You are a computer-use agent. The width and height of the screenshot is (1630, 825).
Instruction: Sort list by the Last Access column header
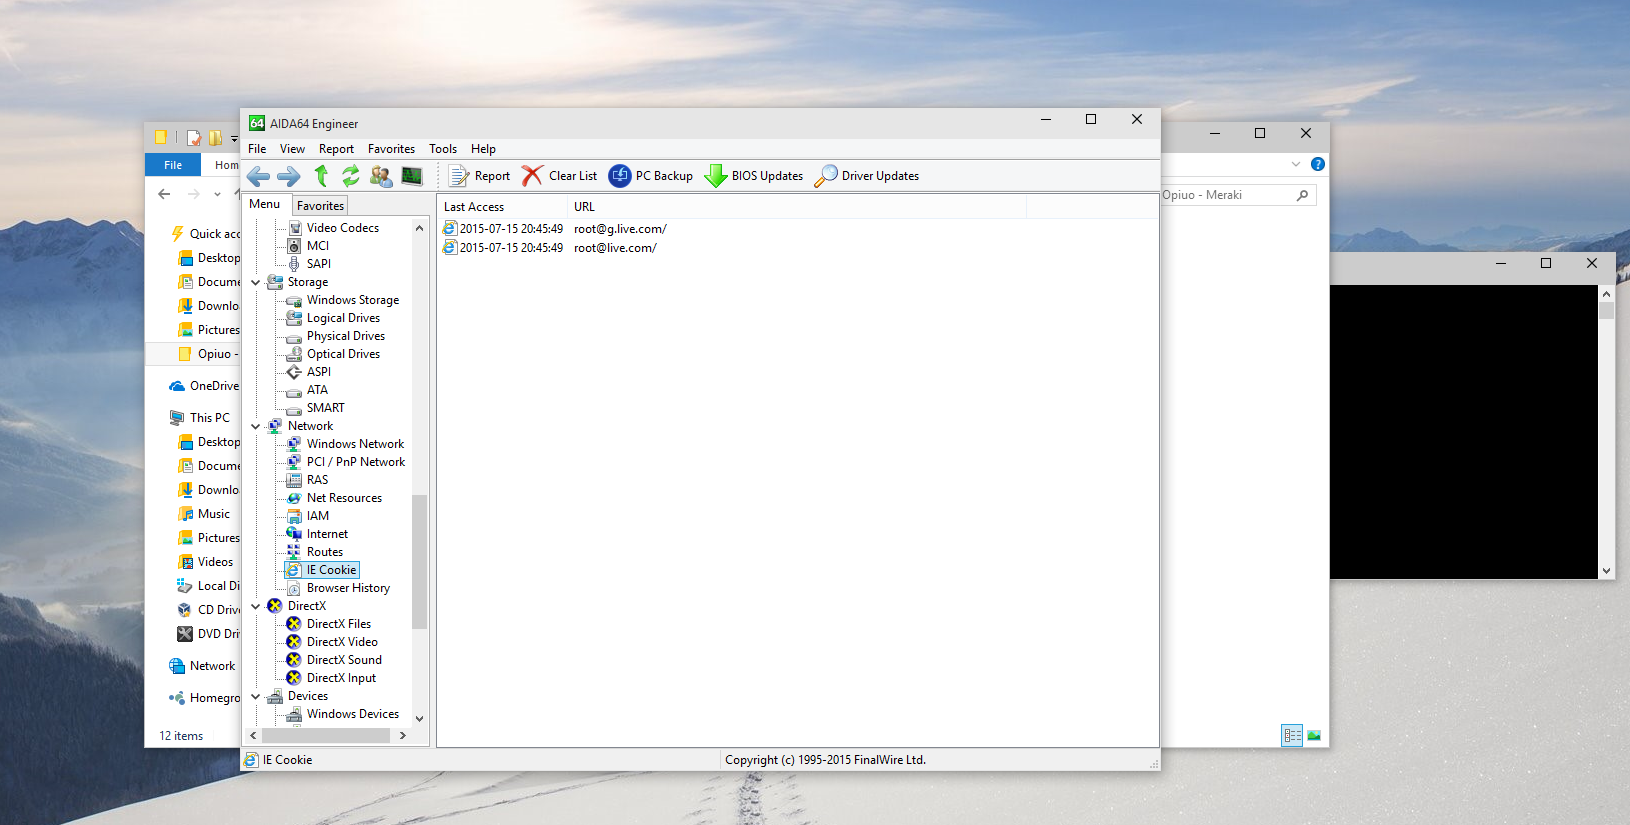pyautogui.click(x=503, y=207)
